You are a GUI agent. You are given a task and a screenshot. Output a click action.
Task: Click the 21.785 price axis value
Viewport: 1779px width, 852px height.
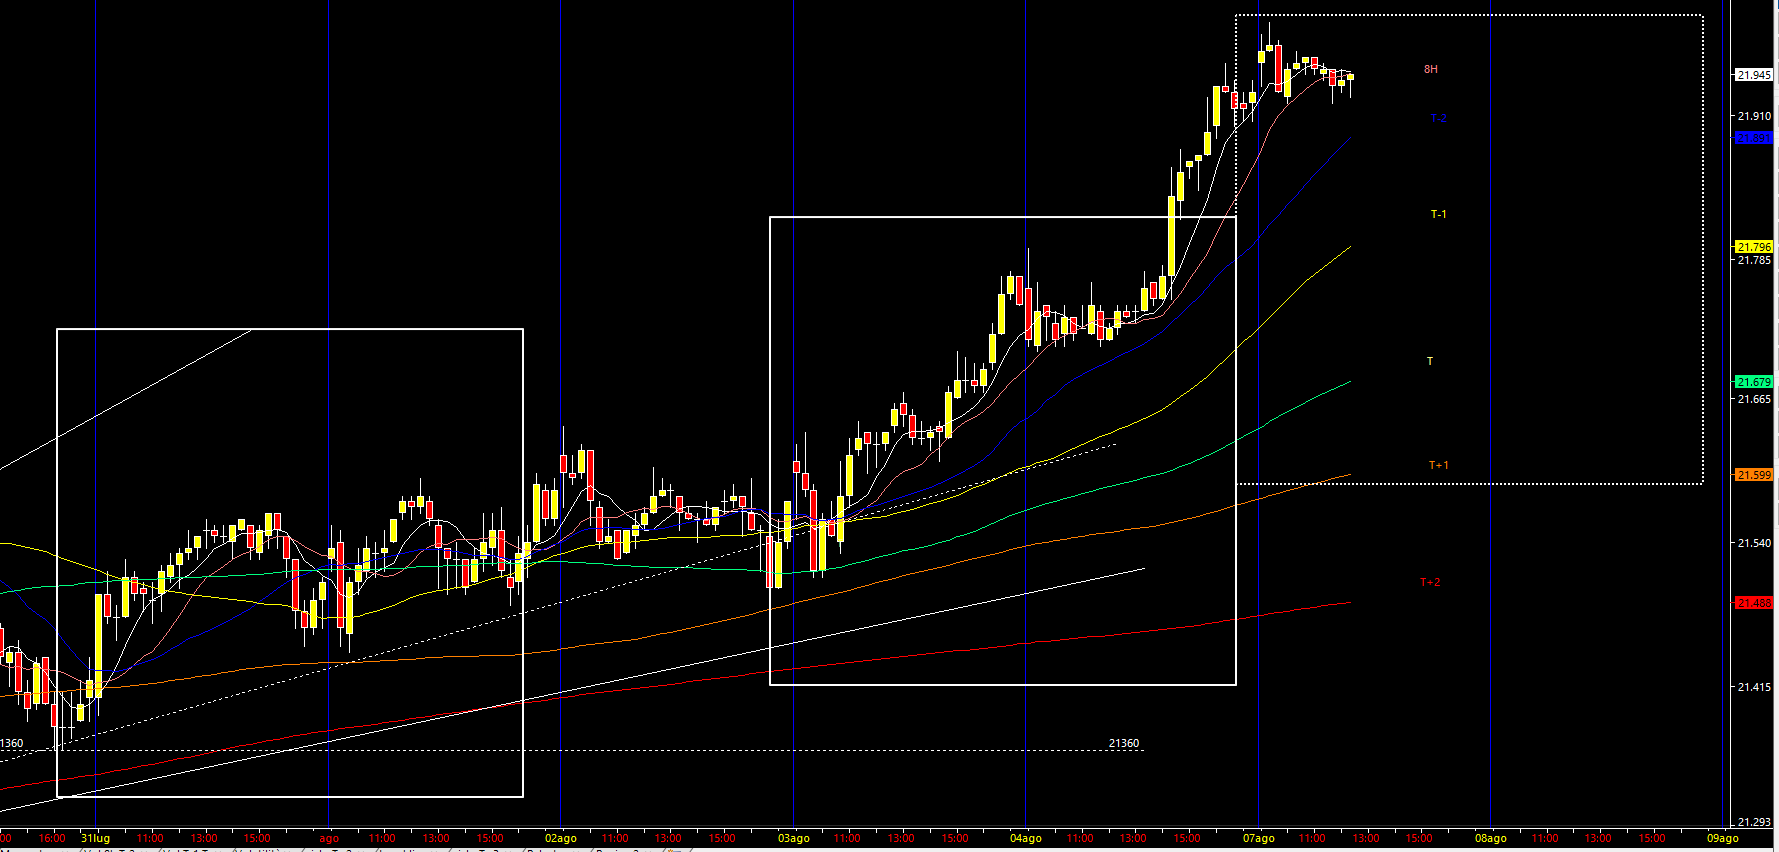1754,260
